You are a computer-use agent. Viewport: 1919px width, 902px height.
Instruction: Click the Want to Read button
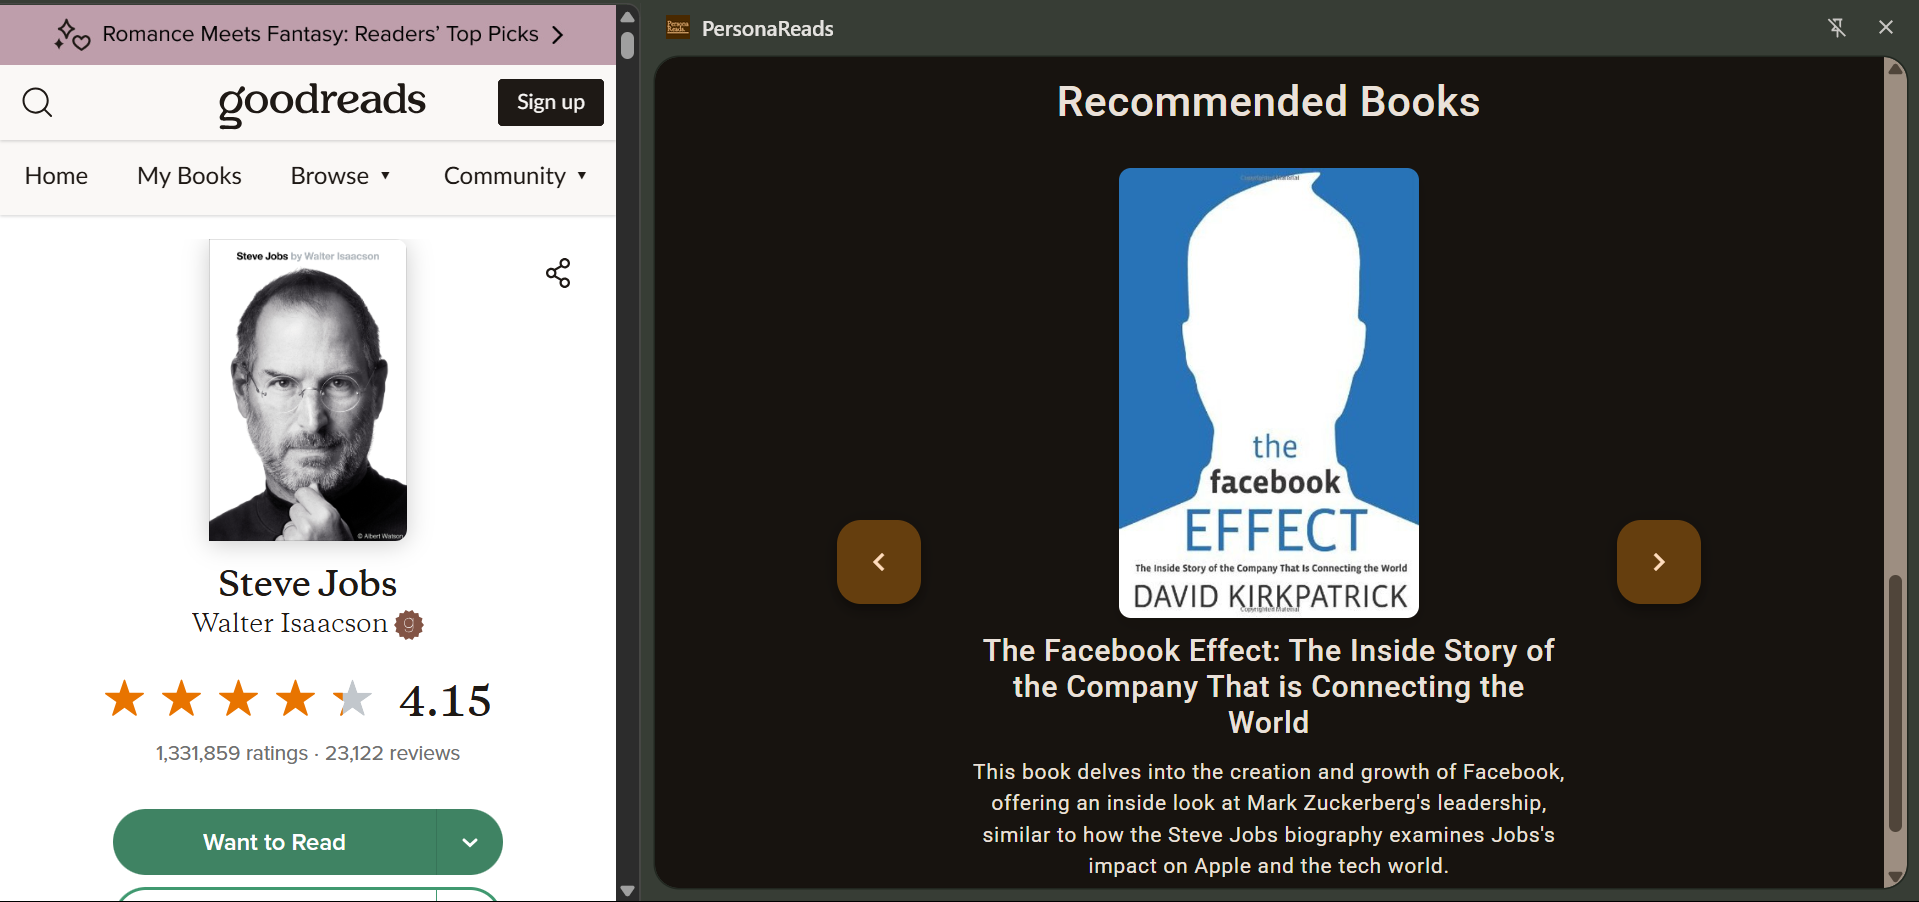(275, 842)
